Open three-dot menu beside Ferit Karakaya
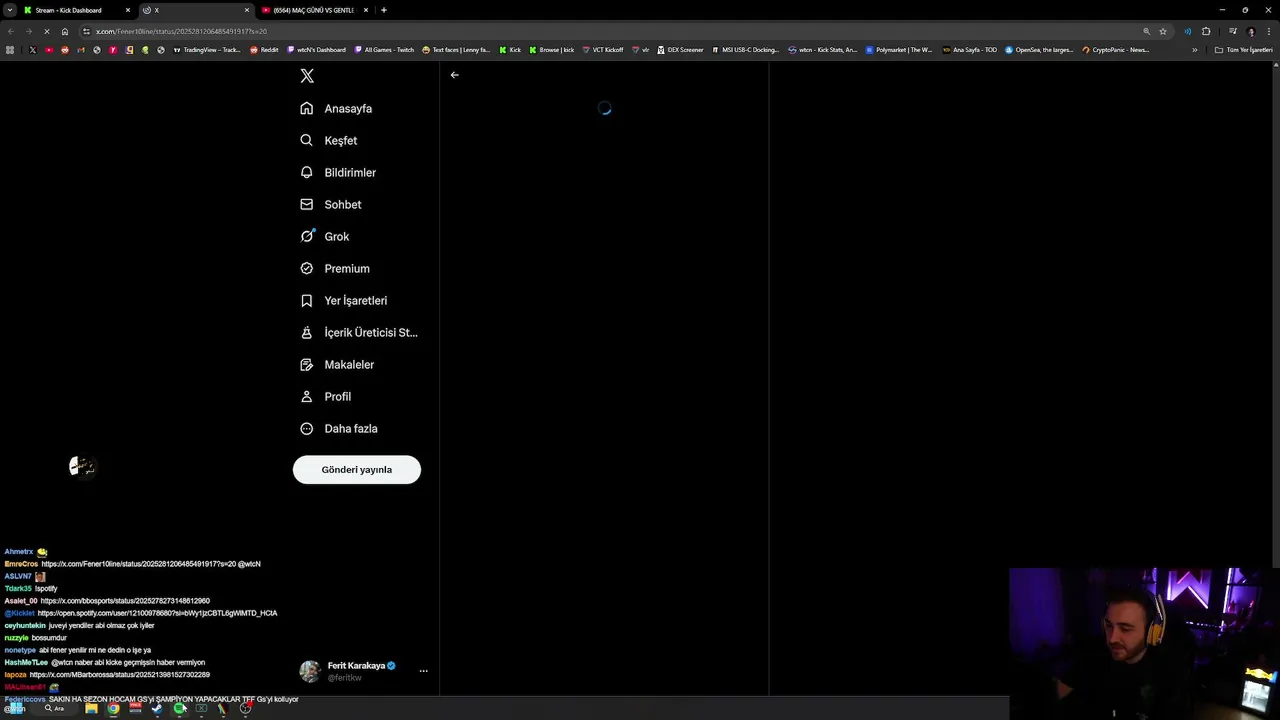1280x720 pixels. point(423,671)
